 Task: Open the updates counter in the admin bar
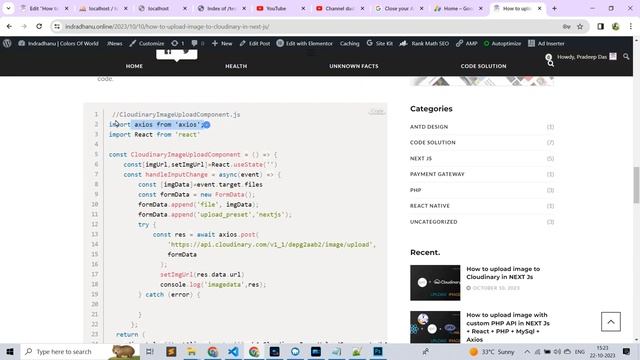point(178,43)
